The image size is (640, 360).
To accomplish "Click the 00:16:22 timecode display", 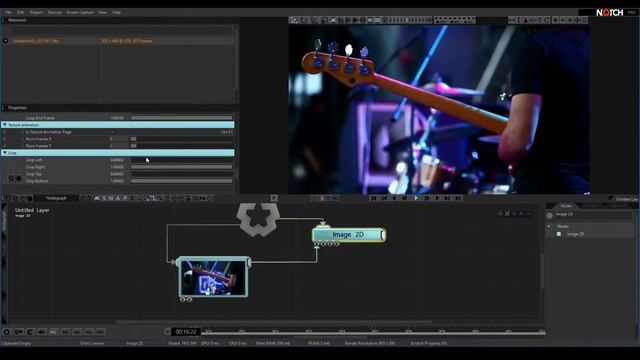I will tap(186, 332).
